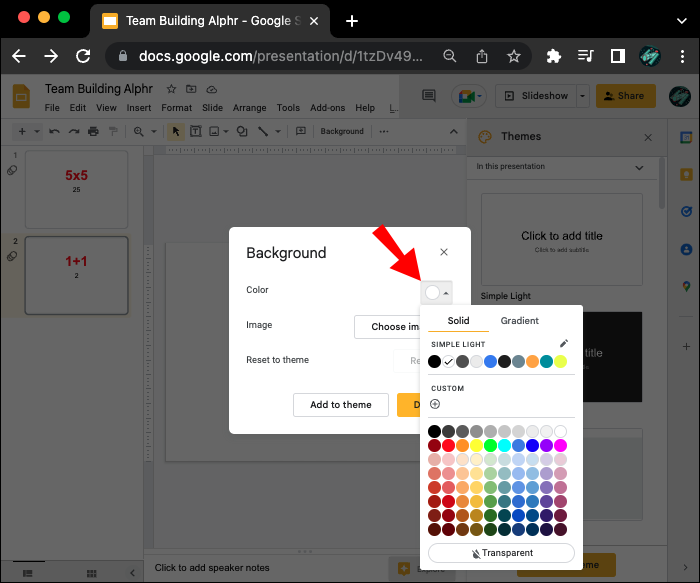
Task: Choose the black Simple Light theme swatch
Action: pos(434,362)
